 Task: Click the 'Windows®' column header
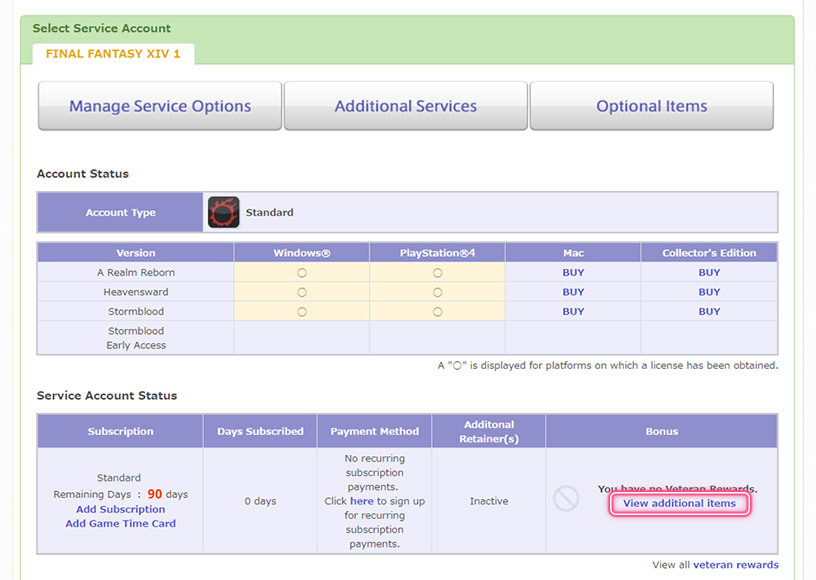302,253
